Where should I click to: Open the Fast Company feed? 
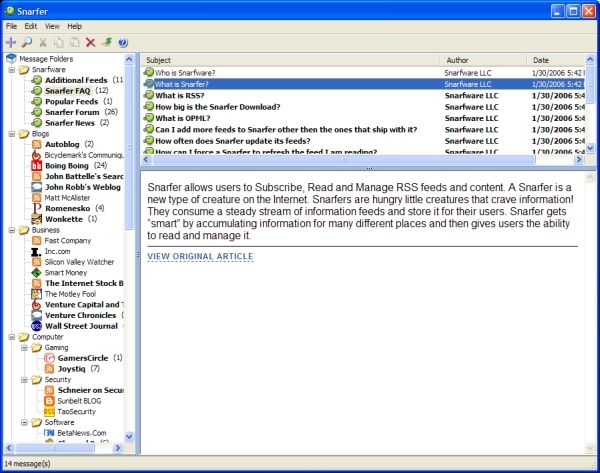pos(68,241)
